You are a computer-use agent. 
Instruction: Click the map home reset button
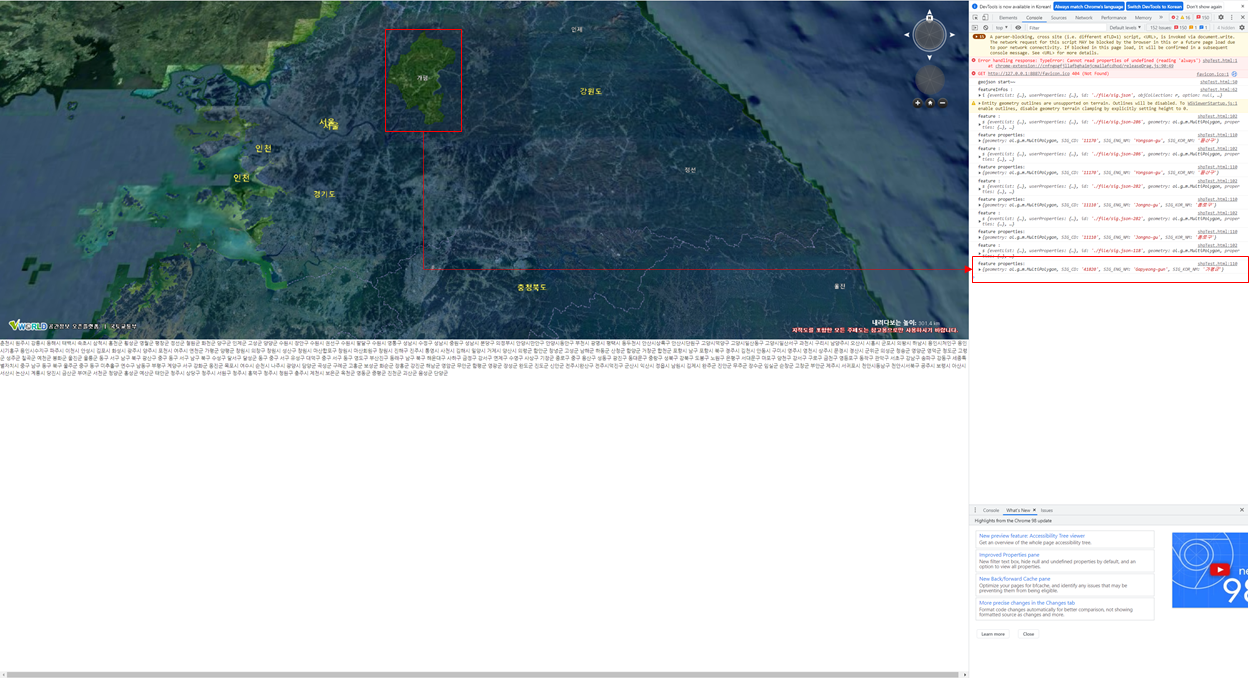[930, 103]
